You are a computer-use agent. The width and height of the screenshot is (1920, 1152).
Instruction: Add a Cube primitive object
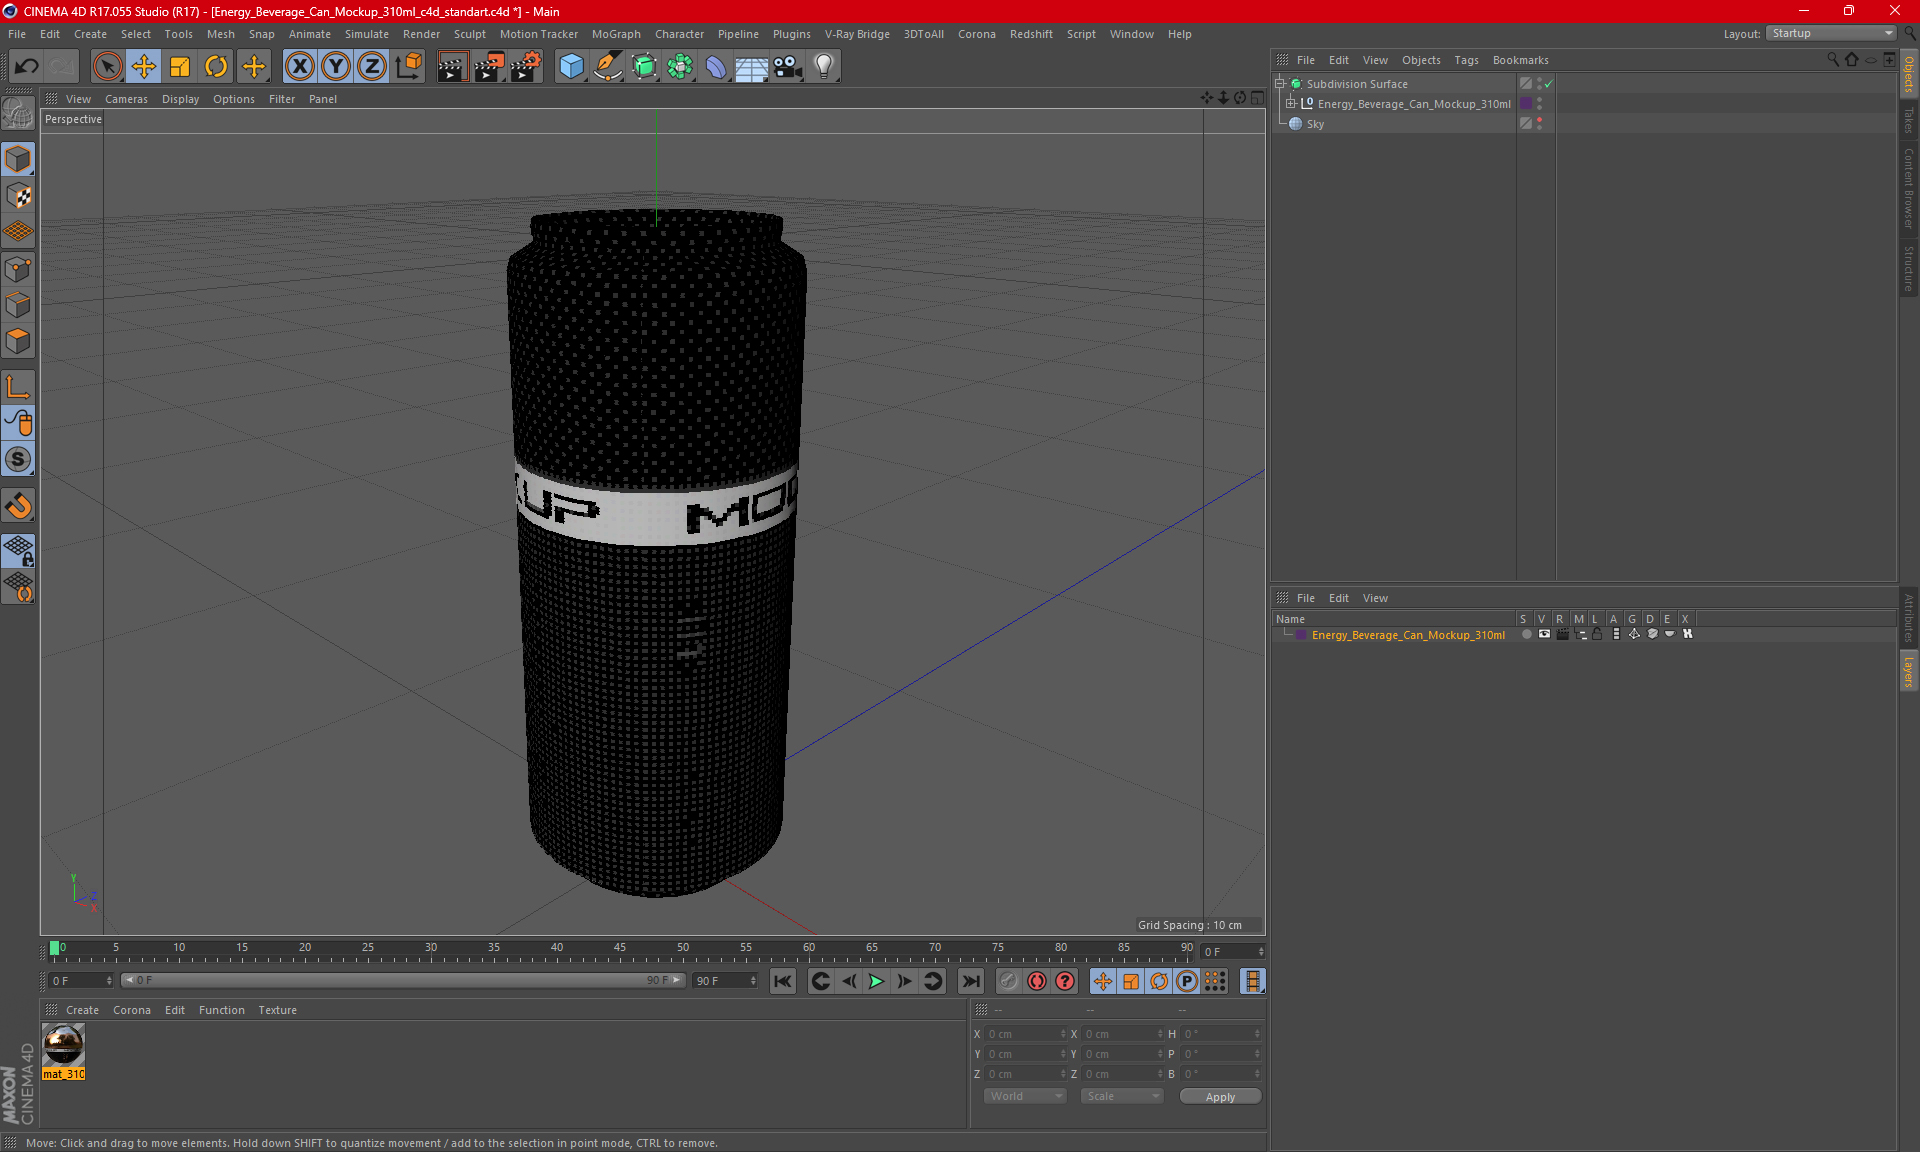(x=571, y=67)
